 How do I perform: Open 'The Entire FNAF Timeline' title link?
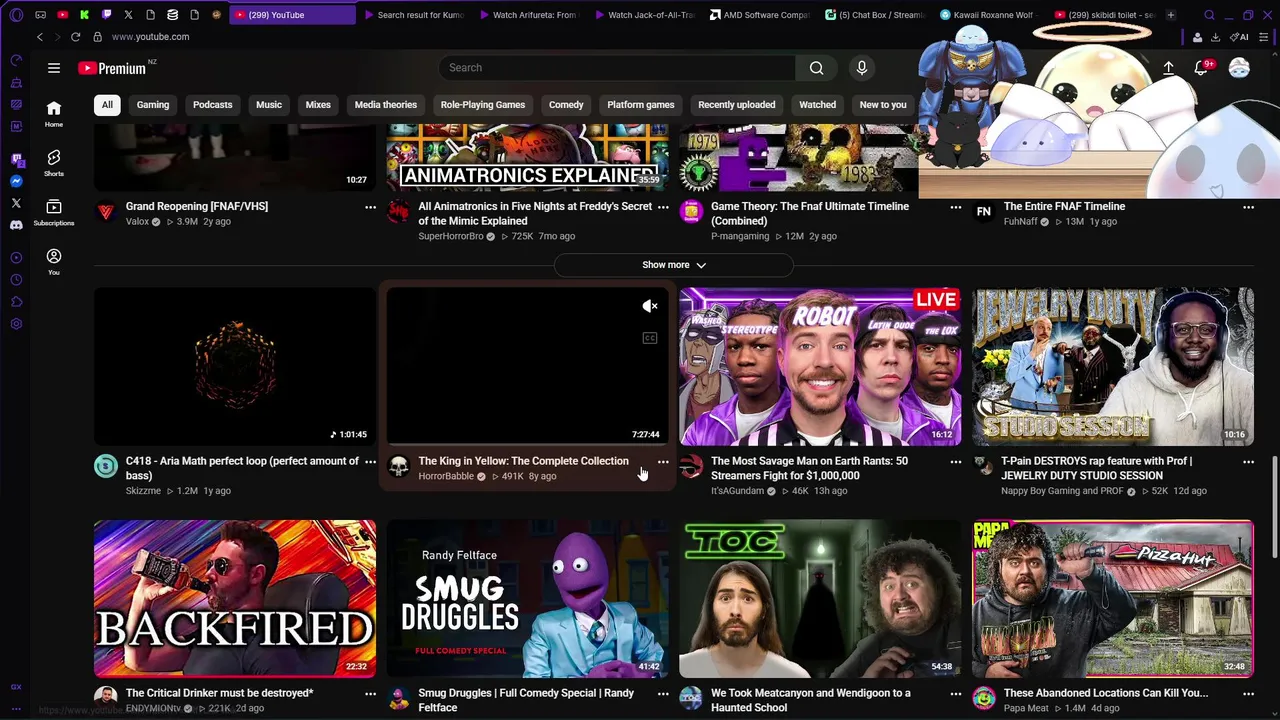[1064, 206]
